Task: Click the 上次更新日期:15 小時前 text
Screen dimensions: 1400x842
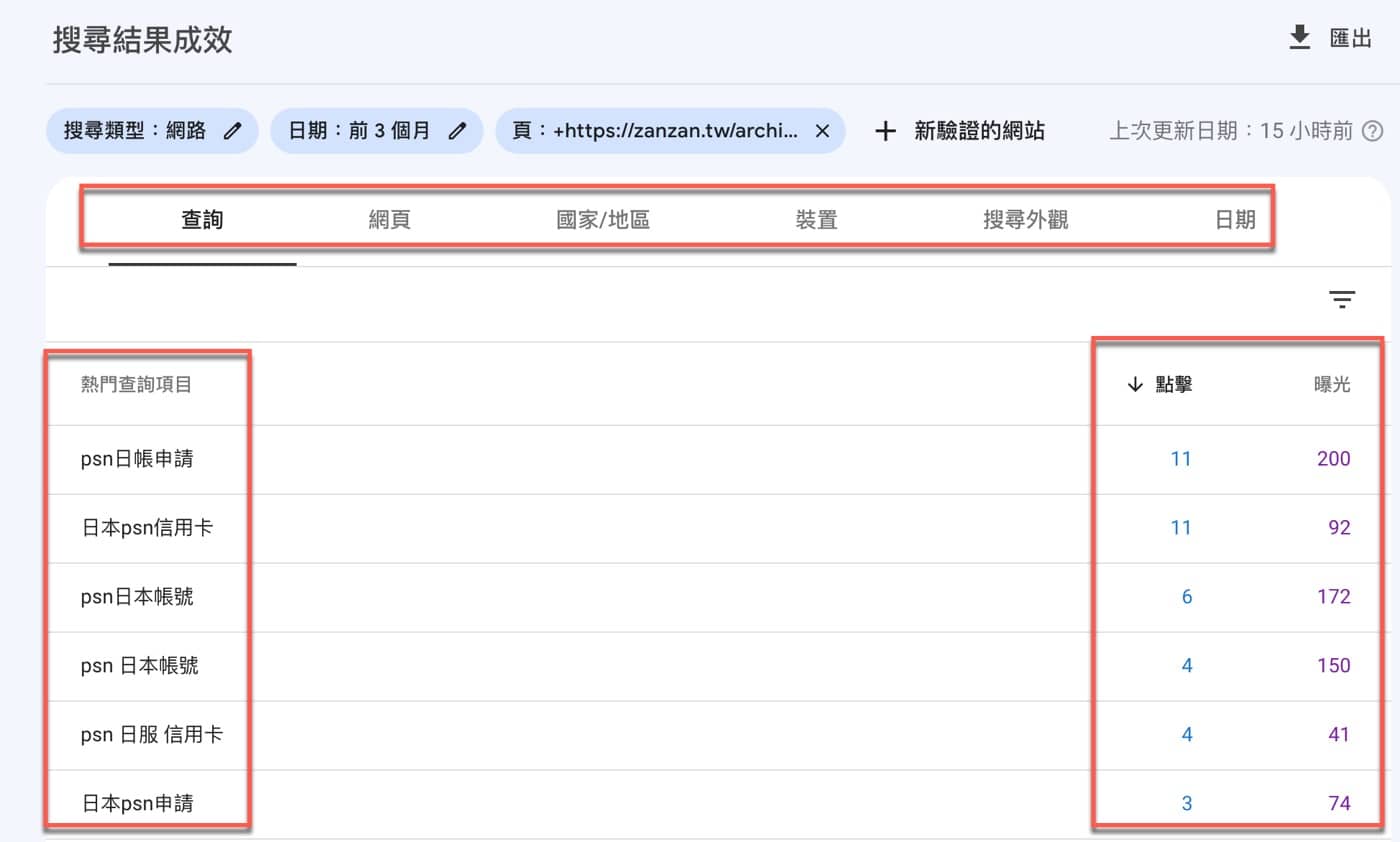Action: [1231, 131]
